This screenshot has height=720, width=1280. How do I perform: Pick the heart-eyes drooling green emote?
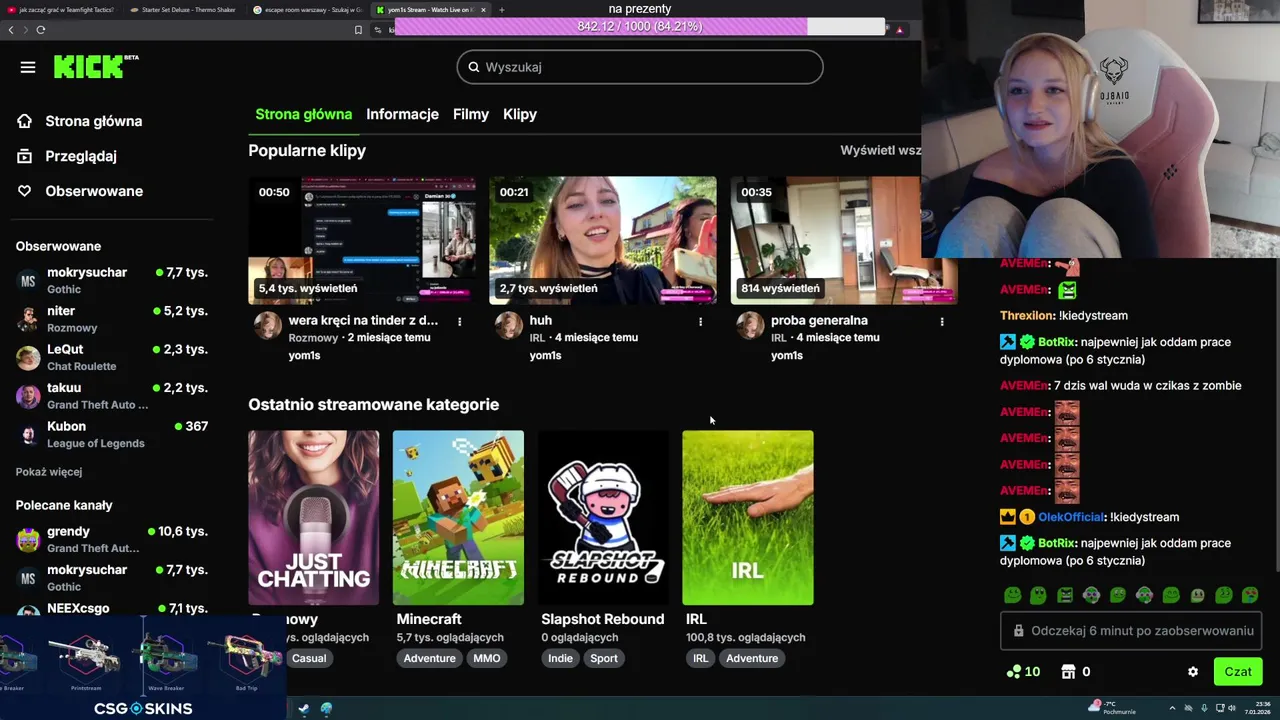[1250, 596]
